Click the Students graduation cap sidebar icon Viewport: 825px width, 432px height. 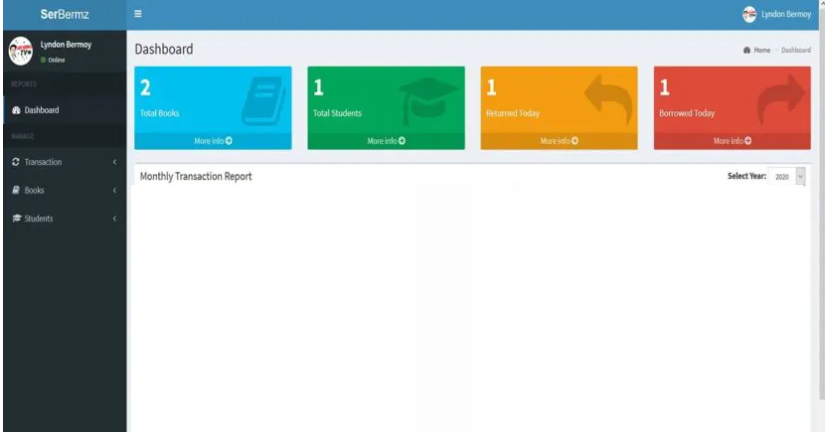[16, 218]
